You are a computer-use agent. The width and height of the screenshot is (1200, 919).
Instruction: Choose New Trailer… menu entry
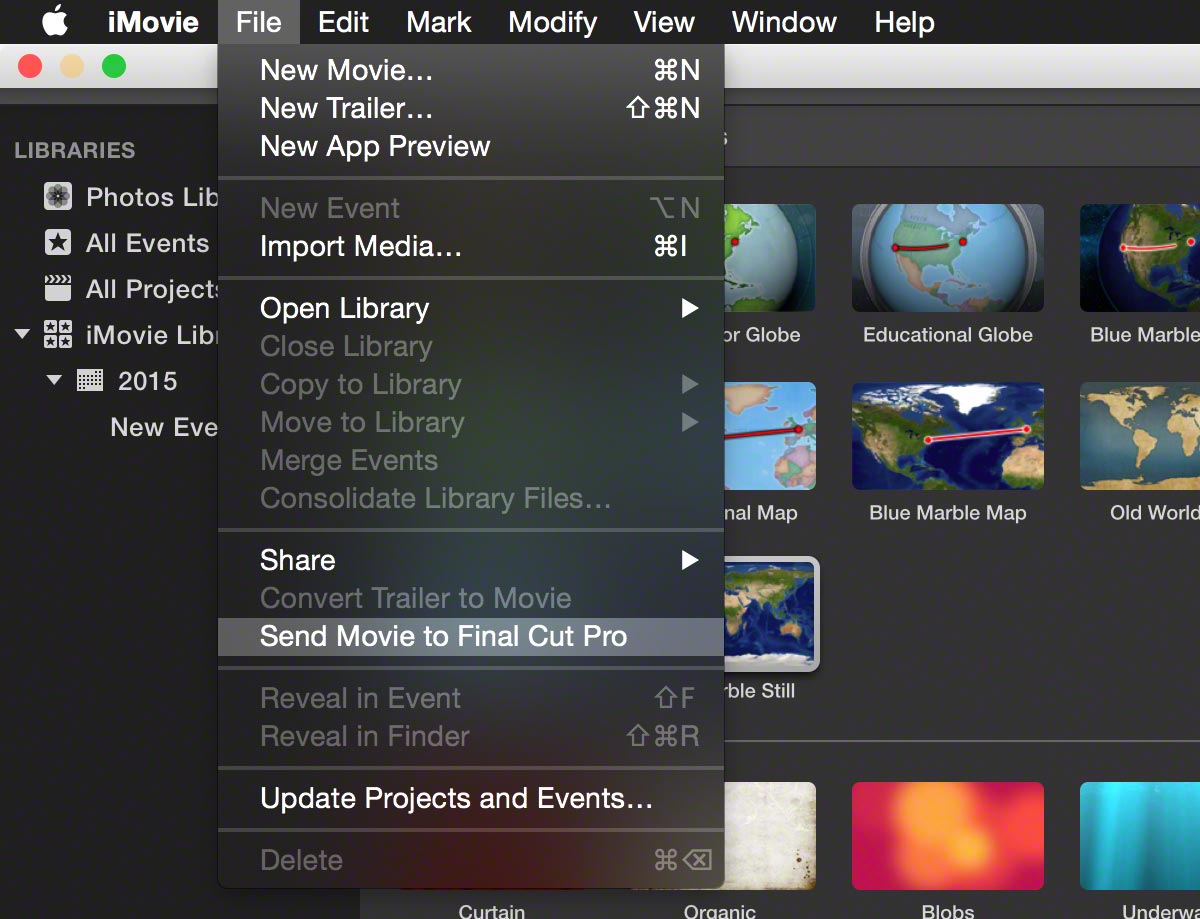pos(471,108)
